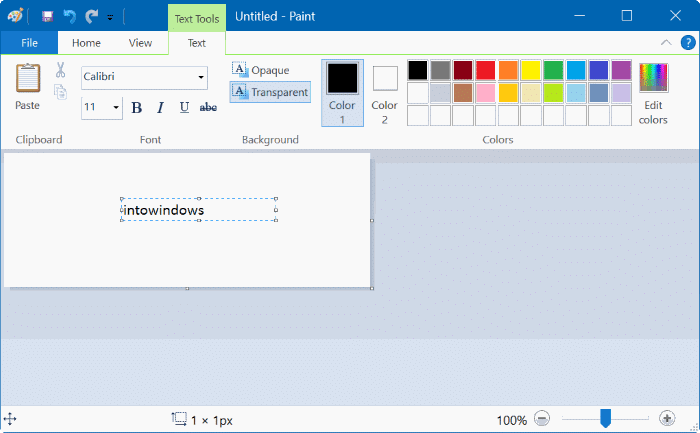The width and height of the screenshot is (700, 433).
Task: Click the Text Tools contextual tab header
Action: coord(197,18)
